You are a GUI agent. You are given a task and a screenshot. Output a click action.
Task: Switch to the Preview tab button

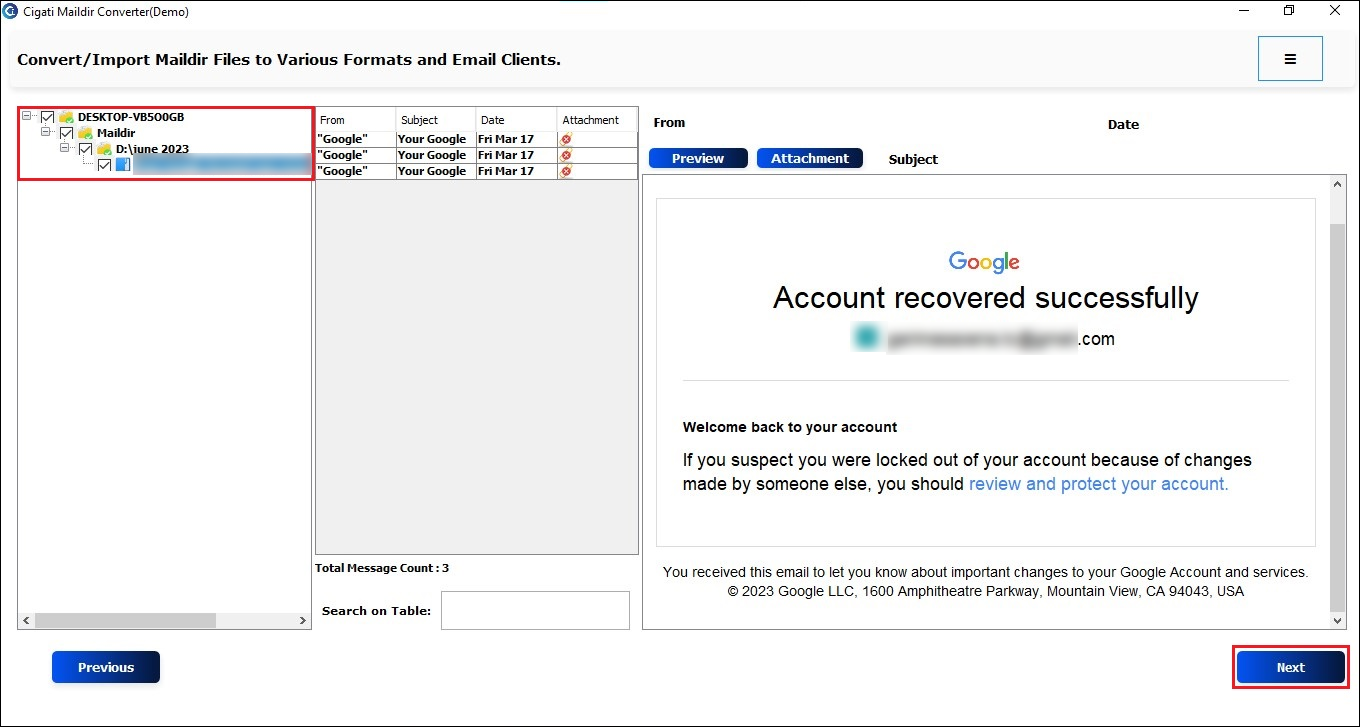tap(698, 158)
